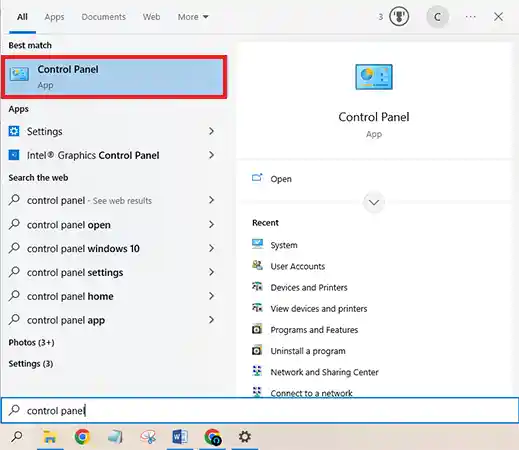Open Network and Sharing Center recent item
This screenshot has height=450, width=519.
[324, 372]
